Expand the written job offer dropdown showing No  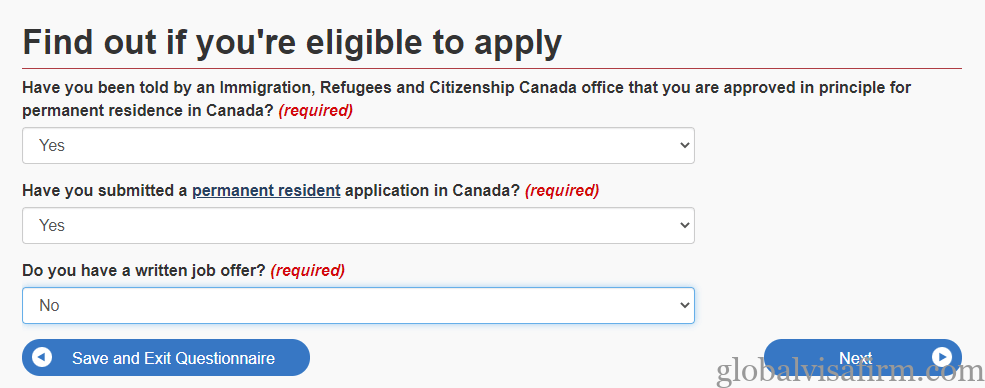[358, 306]
